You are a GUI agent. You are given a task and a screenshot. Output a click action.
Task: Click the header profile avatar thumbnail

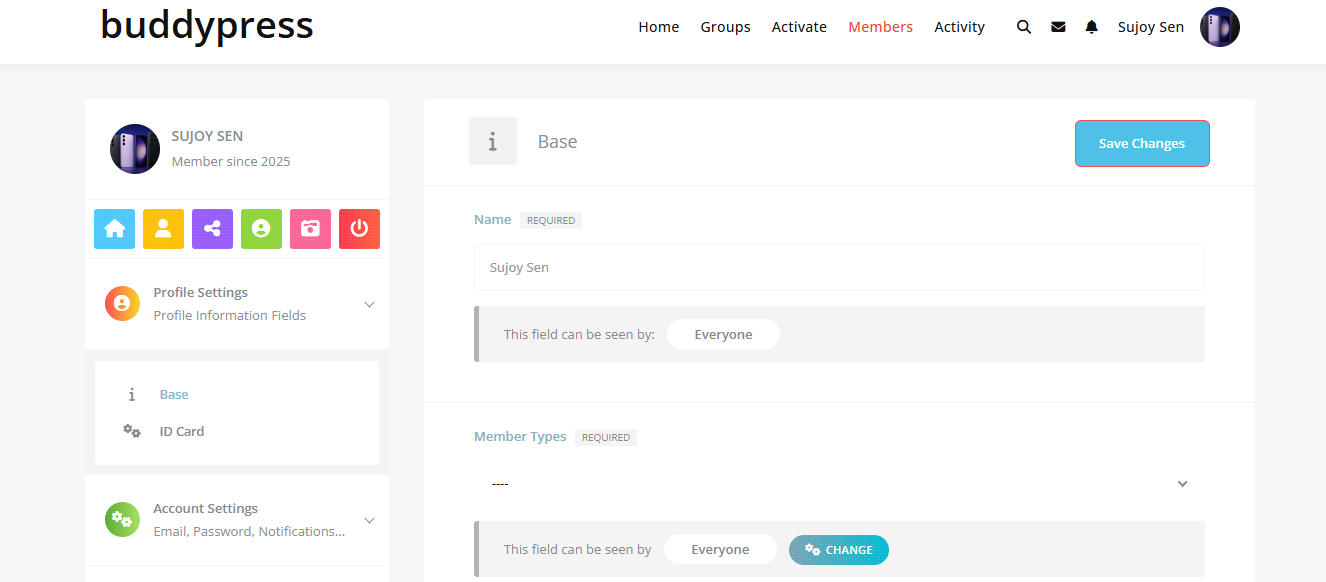1219,27
